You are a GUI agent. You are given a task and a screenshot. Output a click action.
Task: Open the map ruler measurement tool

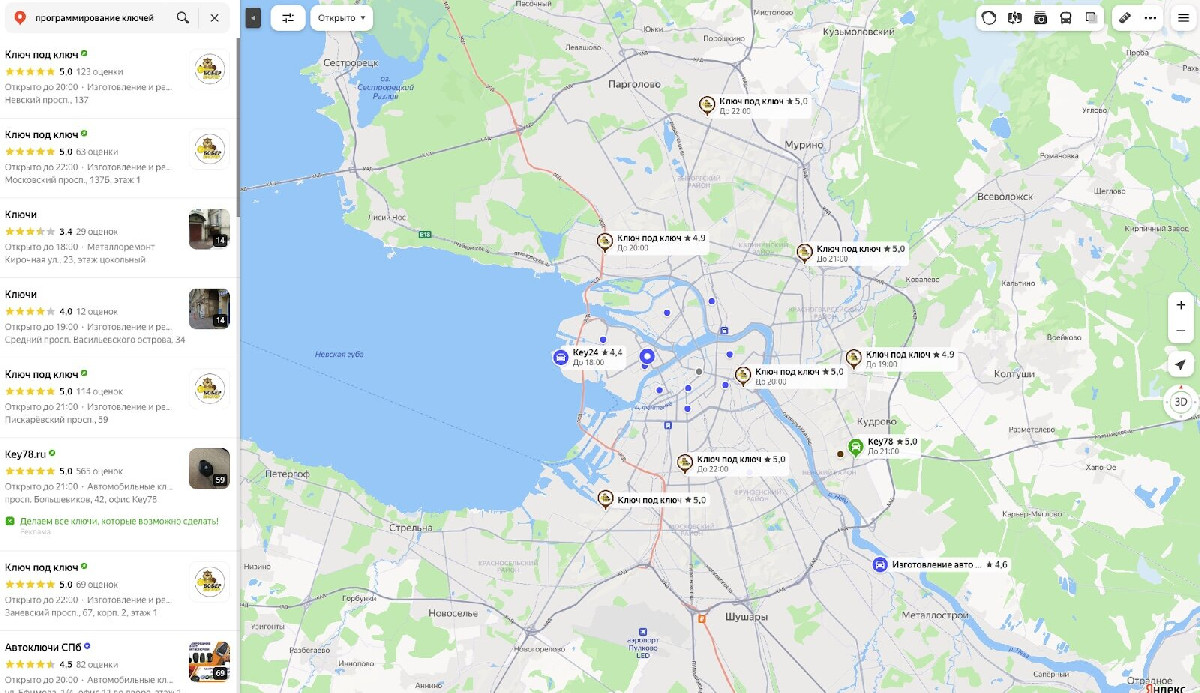pos(1124,18)
